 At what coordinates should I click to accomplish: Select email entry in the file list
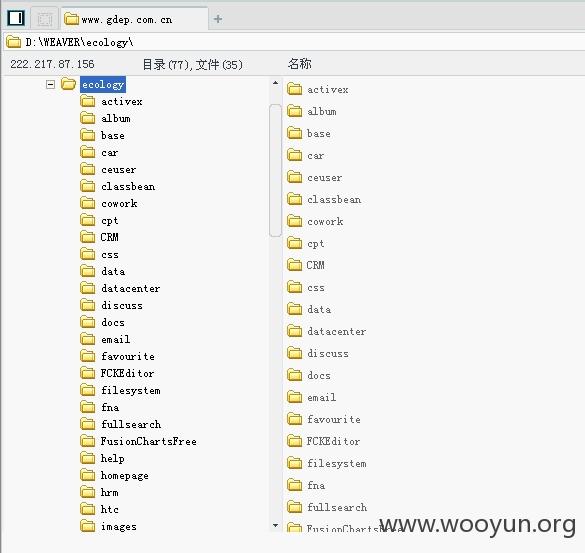(322, 397)
